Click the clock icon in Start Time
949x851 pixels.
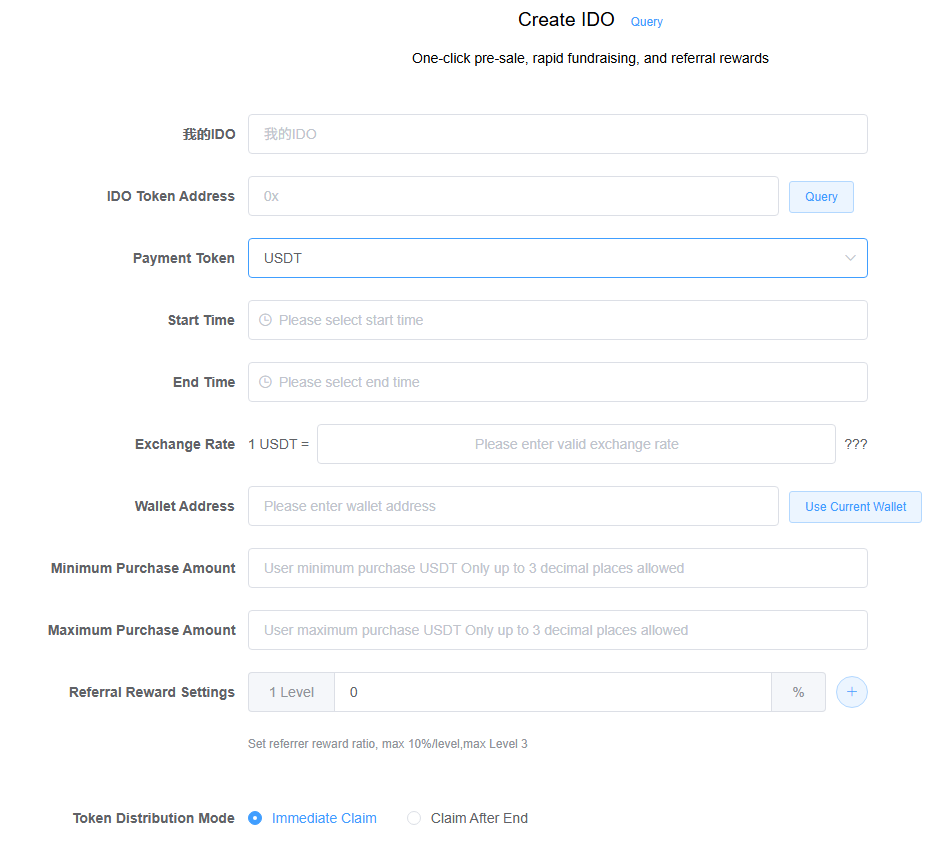[265, 320]
